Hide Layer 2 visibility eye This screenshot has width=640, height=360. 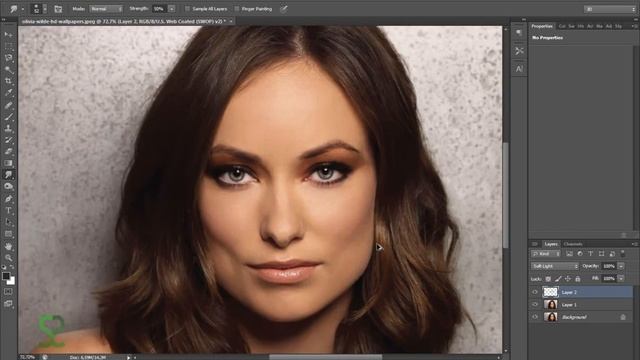[x=535, y=292]
